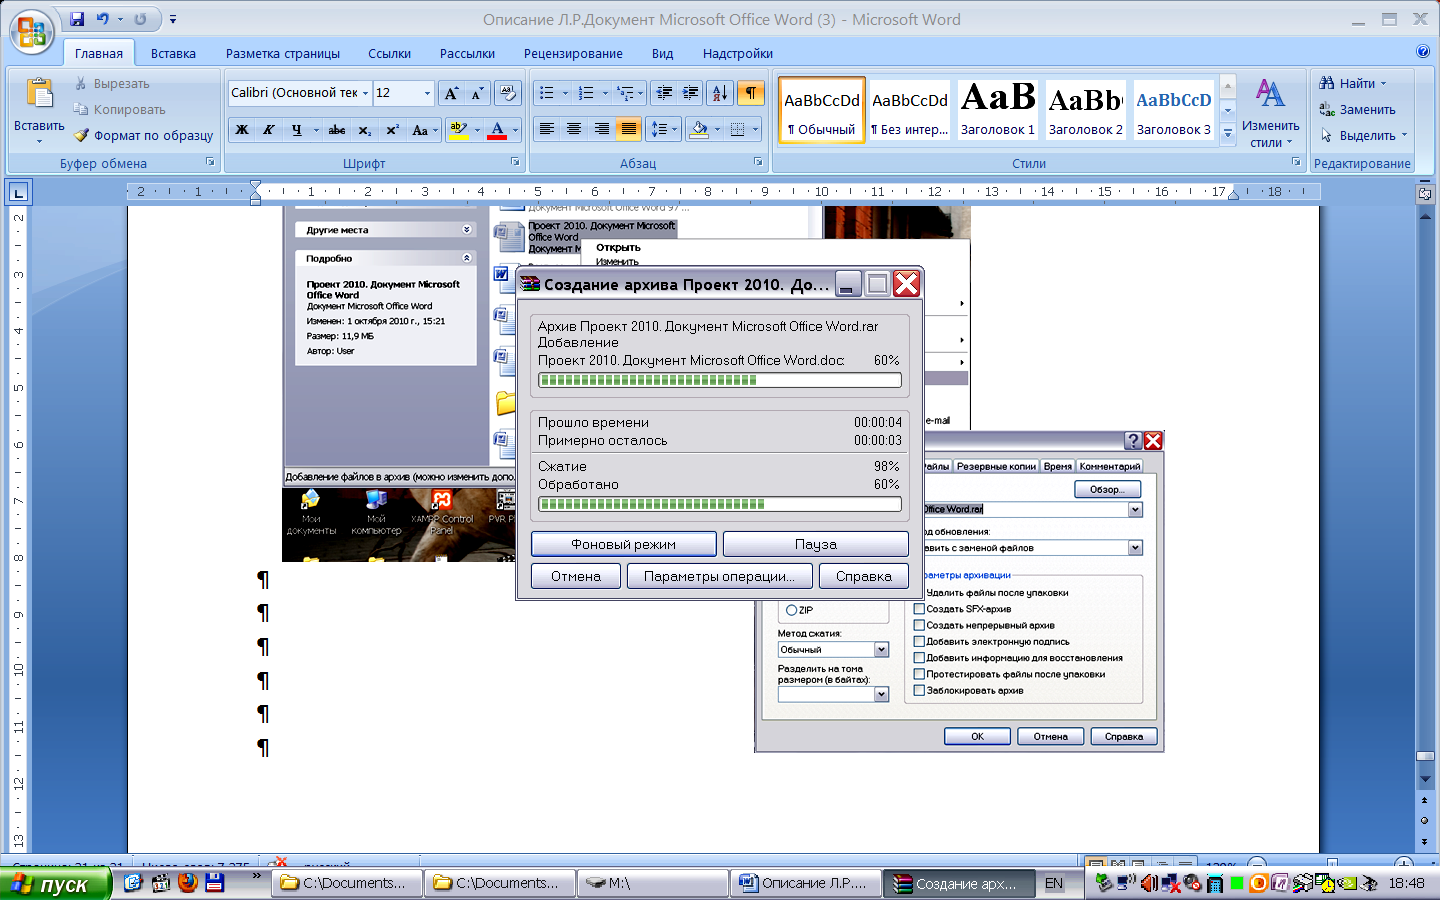The height and width of the screenshot is (900, 1440).
Task: Switch to the Разметка страницы tab
Action: tap(283, 54)
